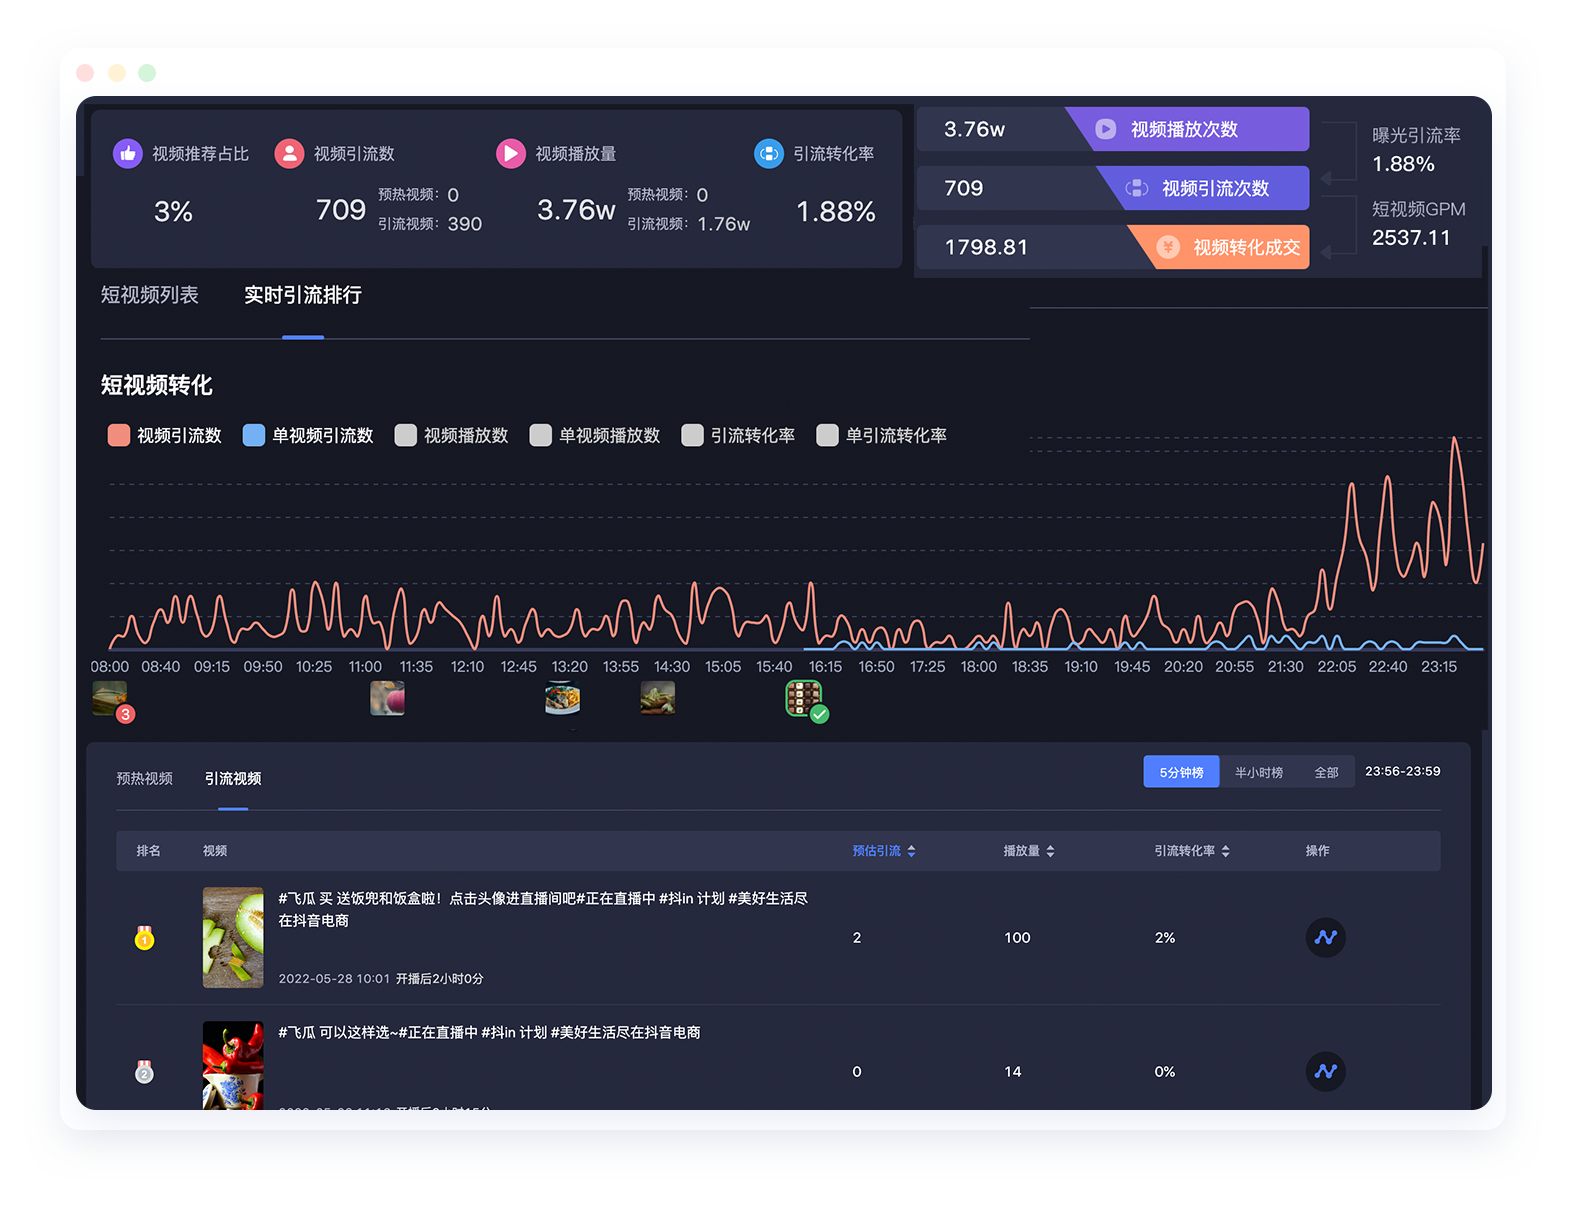Click the 视频播放次数 funnel bar

[x=1113, y=129]
